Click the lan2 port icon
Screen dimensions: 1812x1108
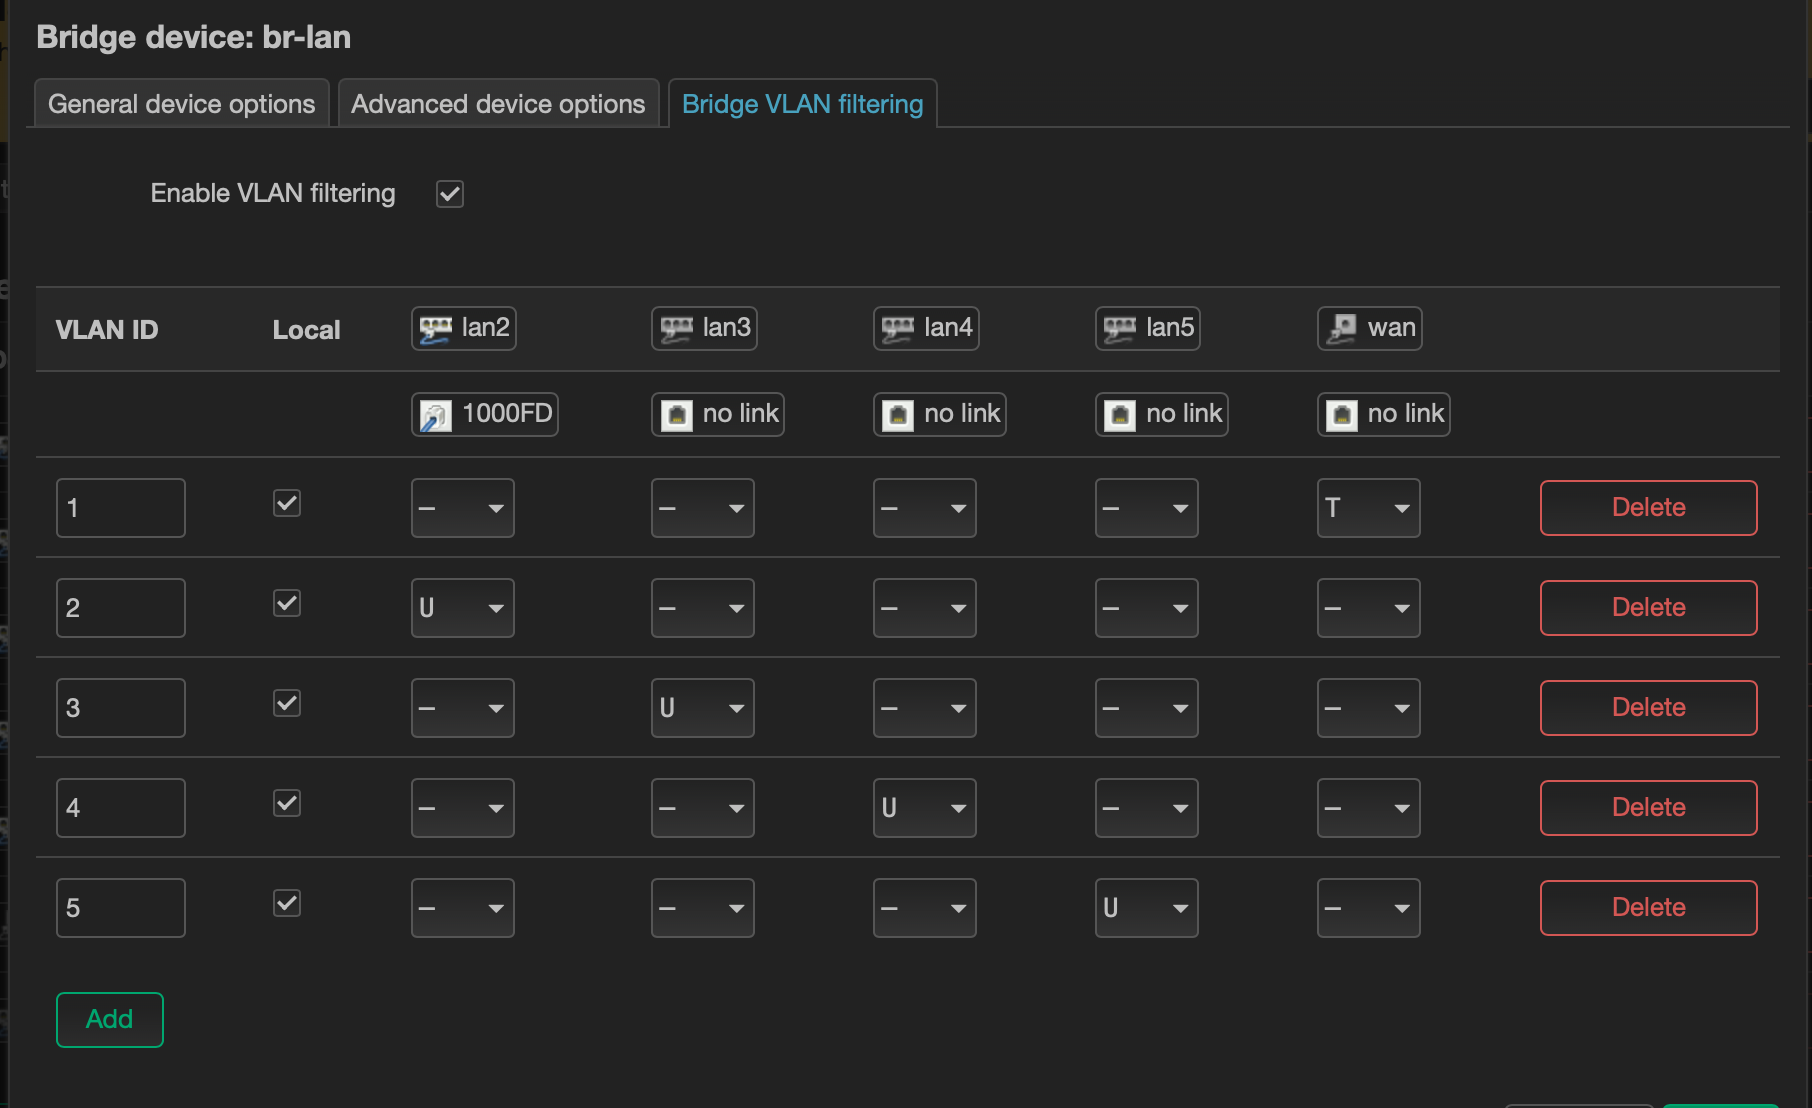coord(435,329)
